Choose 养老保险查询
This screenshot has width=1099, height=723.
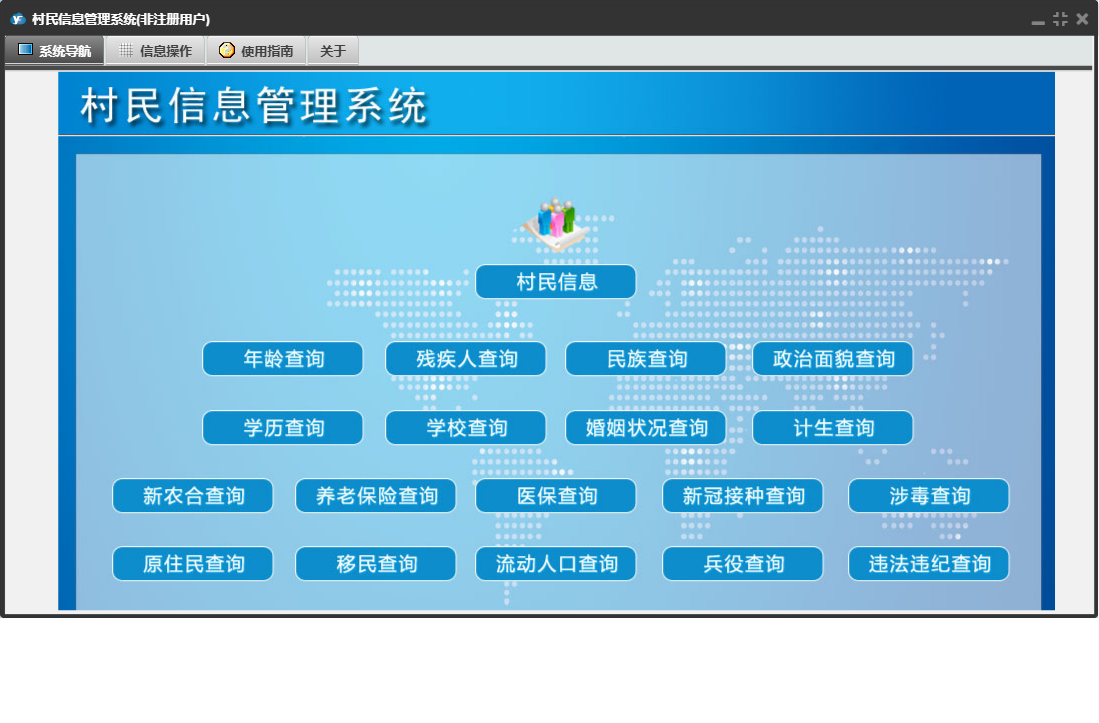[376, 496]
